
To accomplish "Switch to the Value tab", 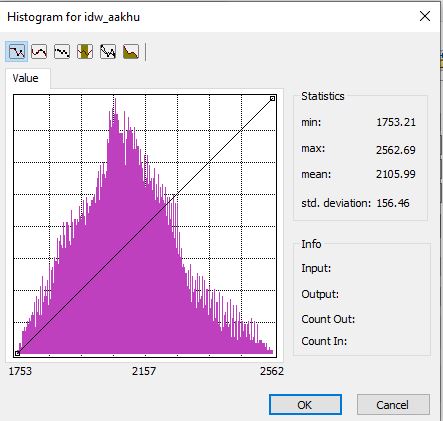I will click(26, 78).
